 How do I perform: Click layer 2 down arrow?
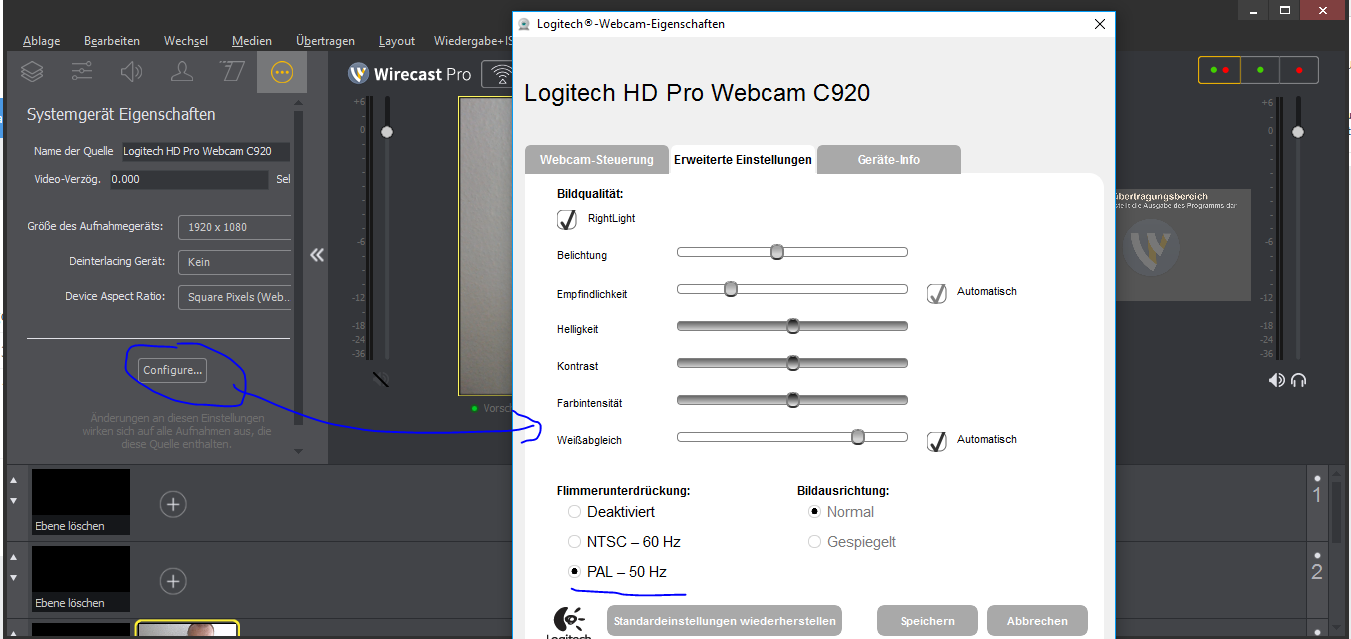(13, 579)
